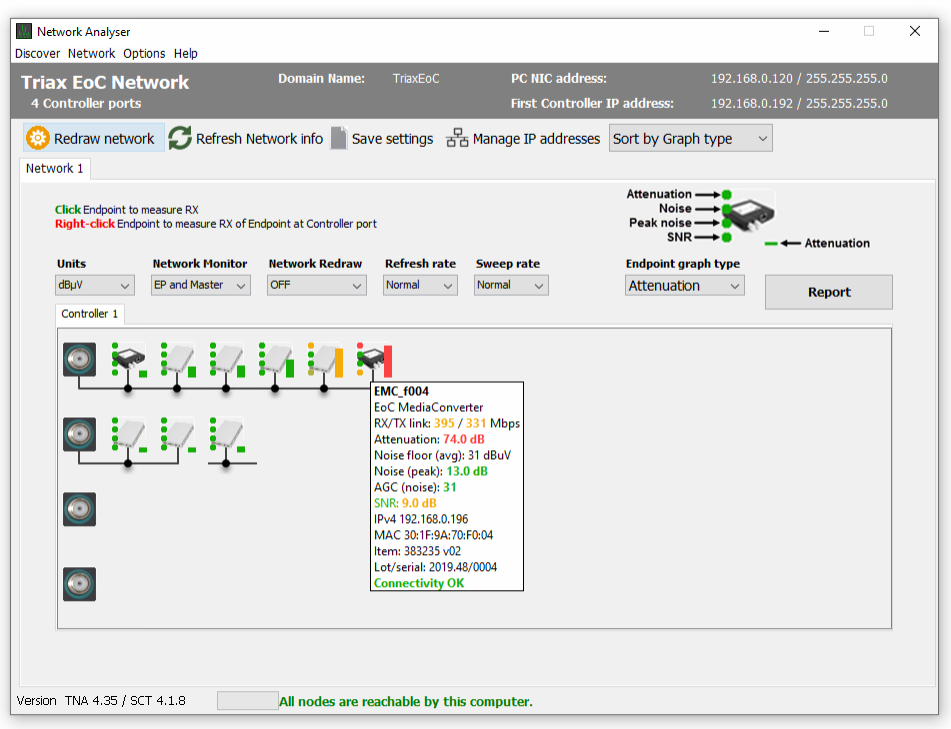Open the Refresh rate dropdown

(x=420, y=285)
